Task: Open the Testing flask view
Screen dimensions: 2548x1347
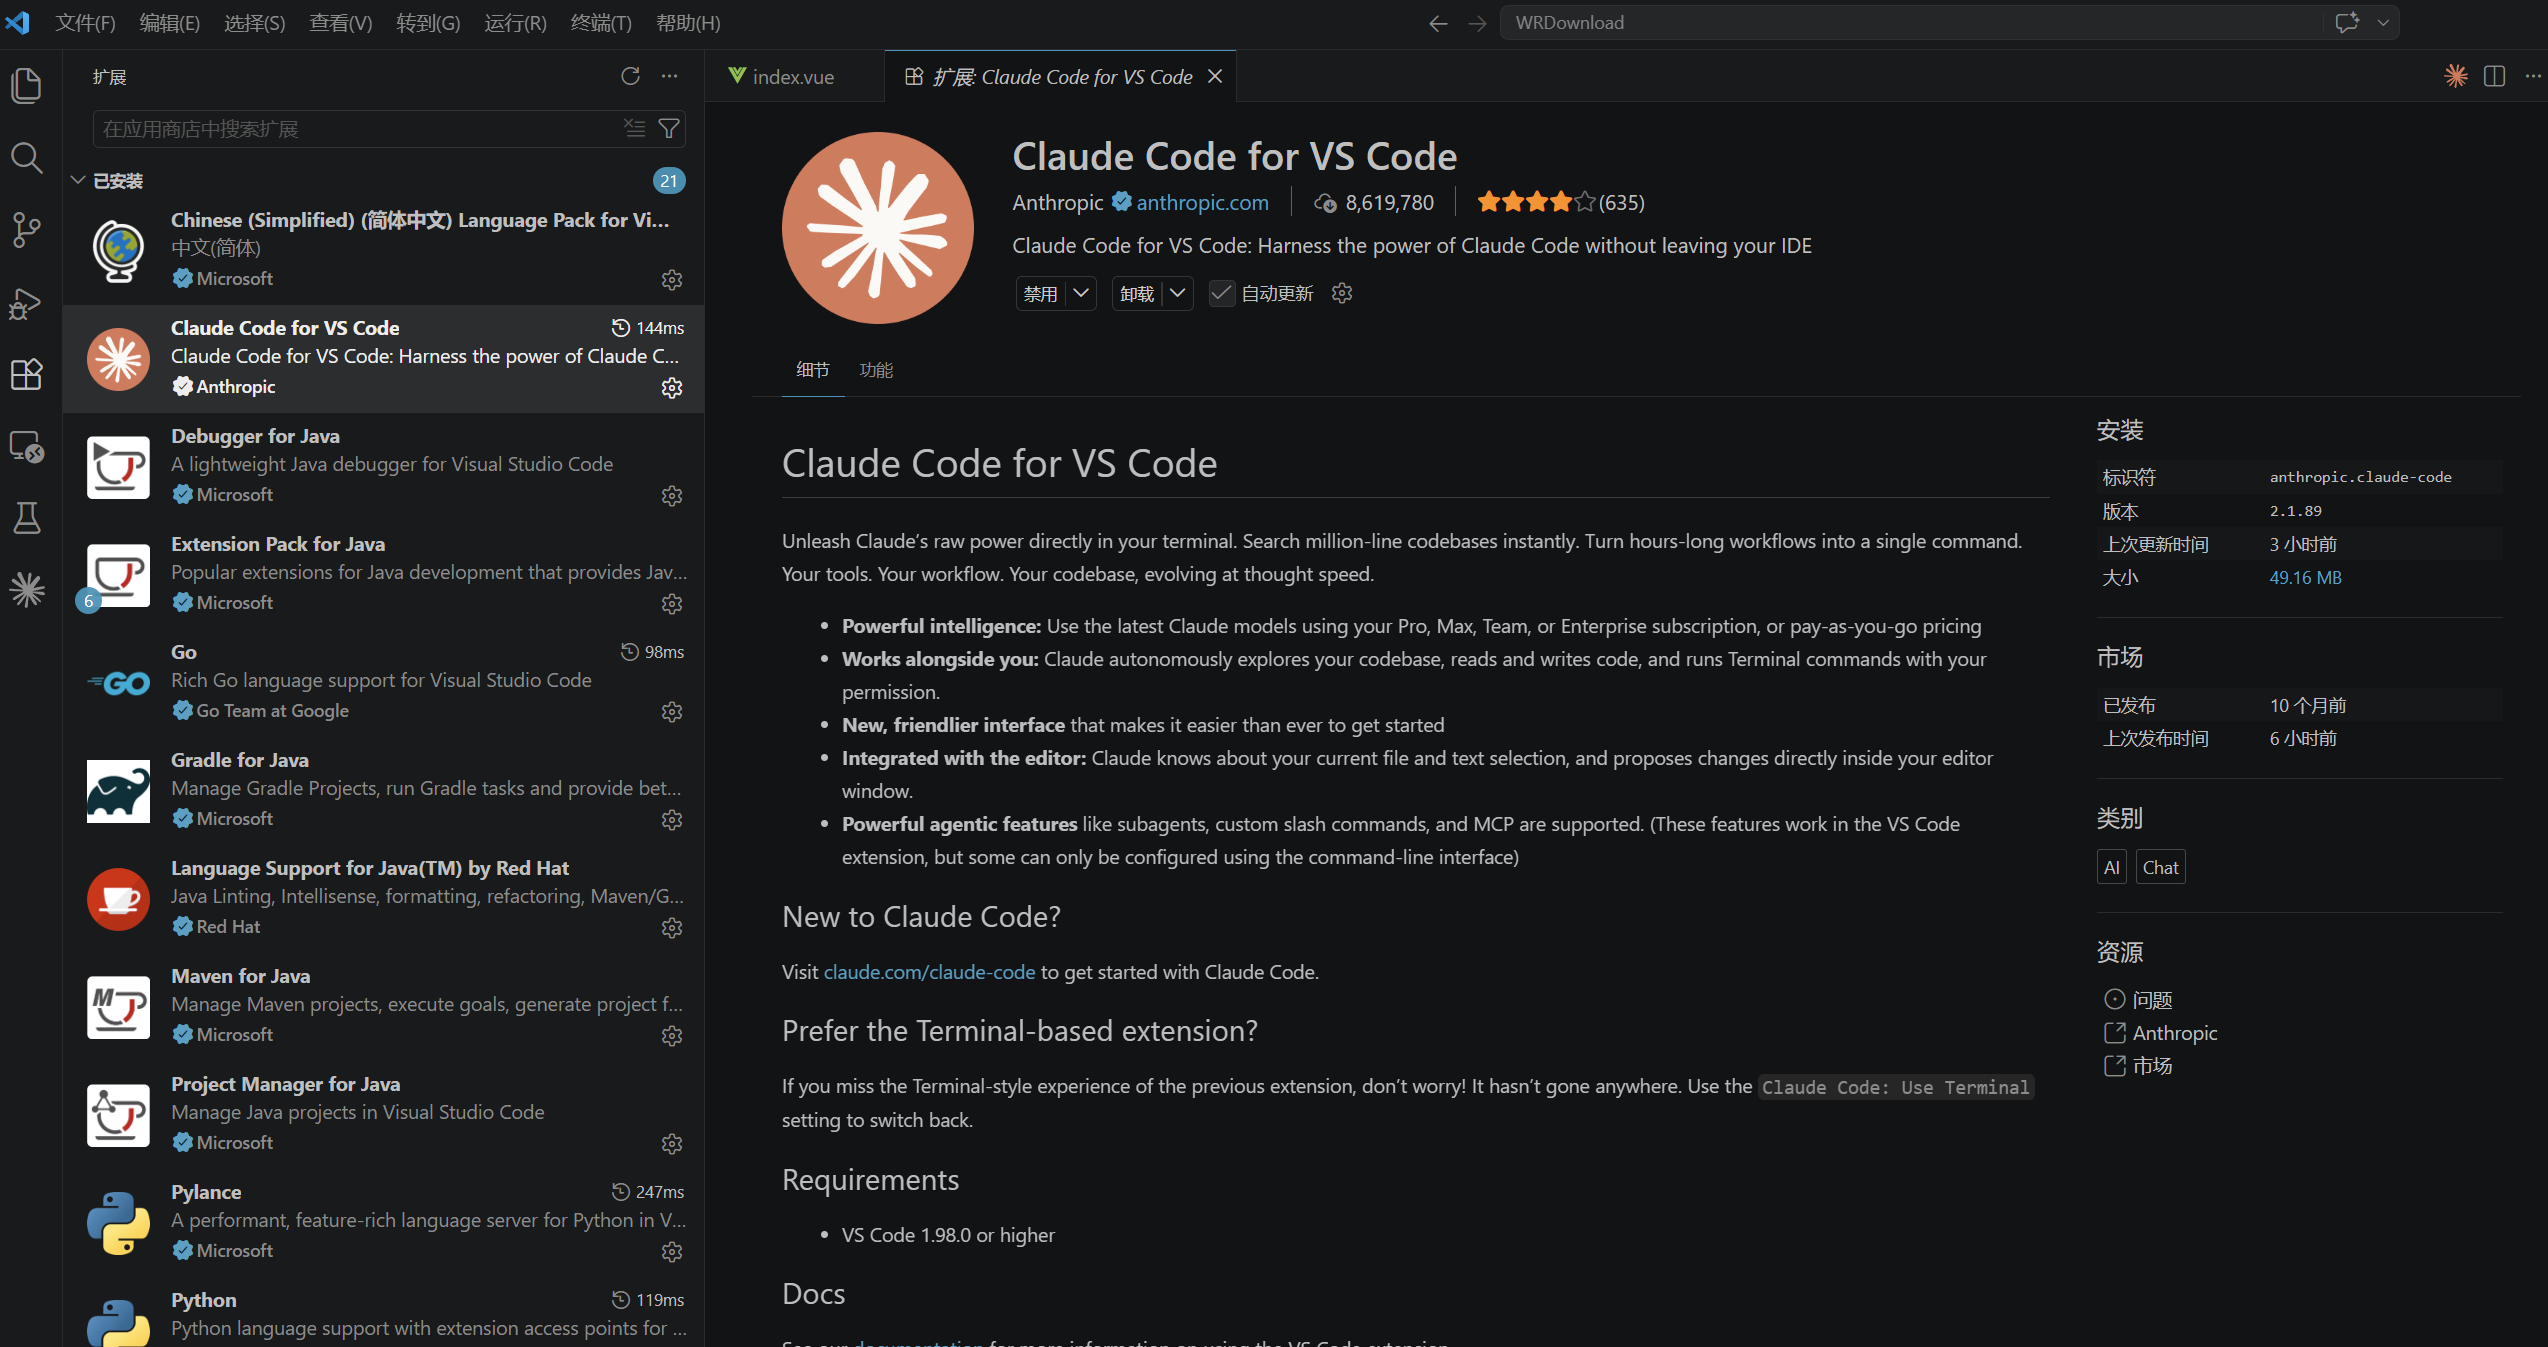Action: coord(27,518)
